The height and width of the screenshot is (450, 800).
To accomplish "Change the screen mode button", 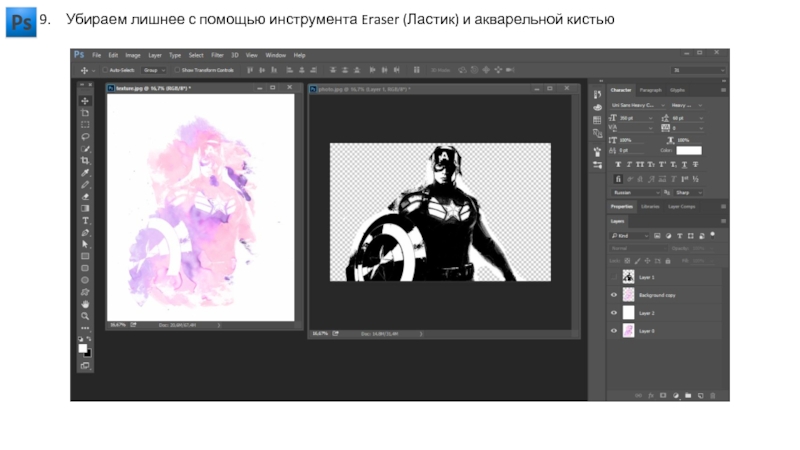I will click(x=85, y=366).
